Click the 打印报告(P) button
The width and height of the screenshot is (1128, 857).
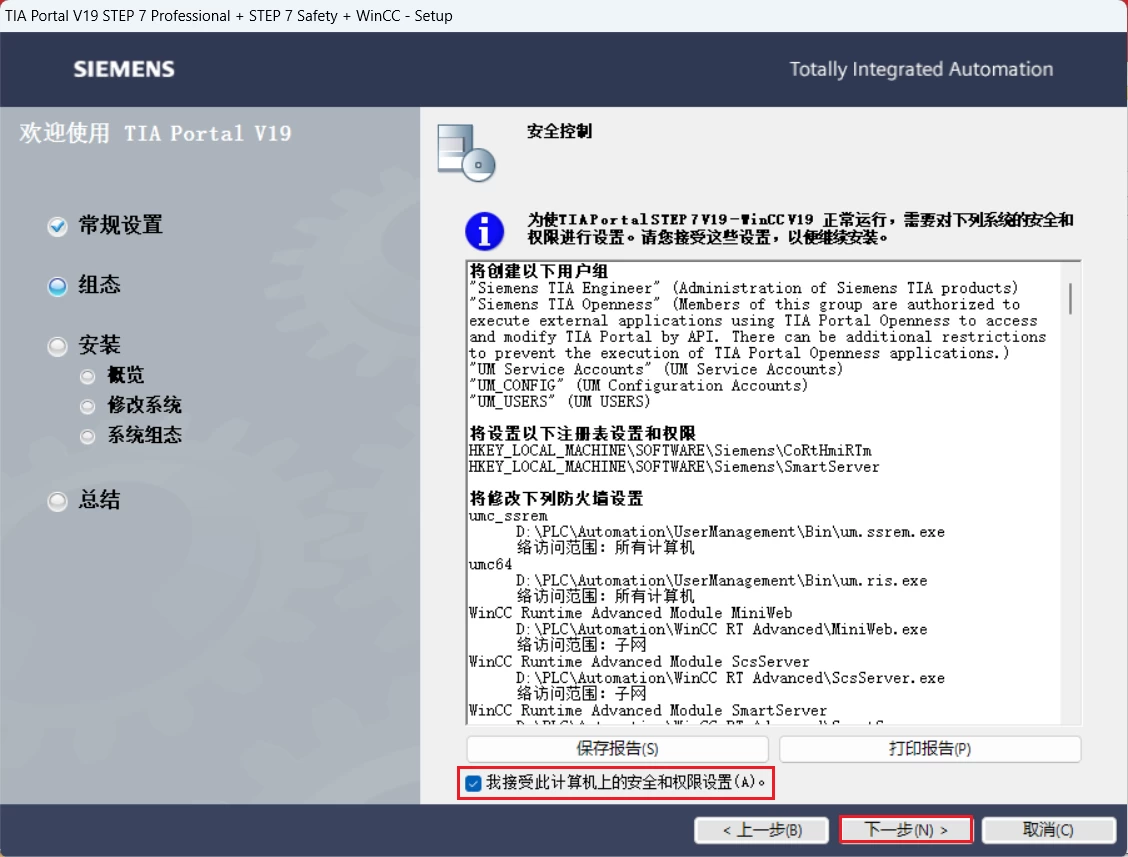929,748
